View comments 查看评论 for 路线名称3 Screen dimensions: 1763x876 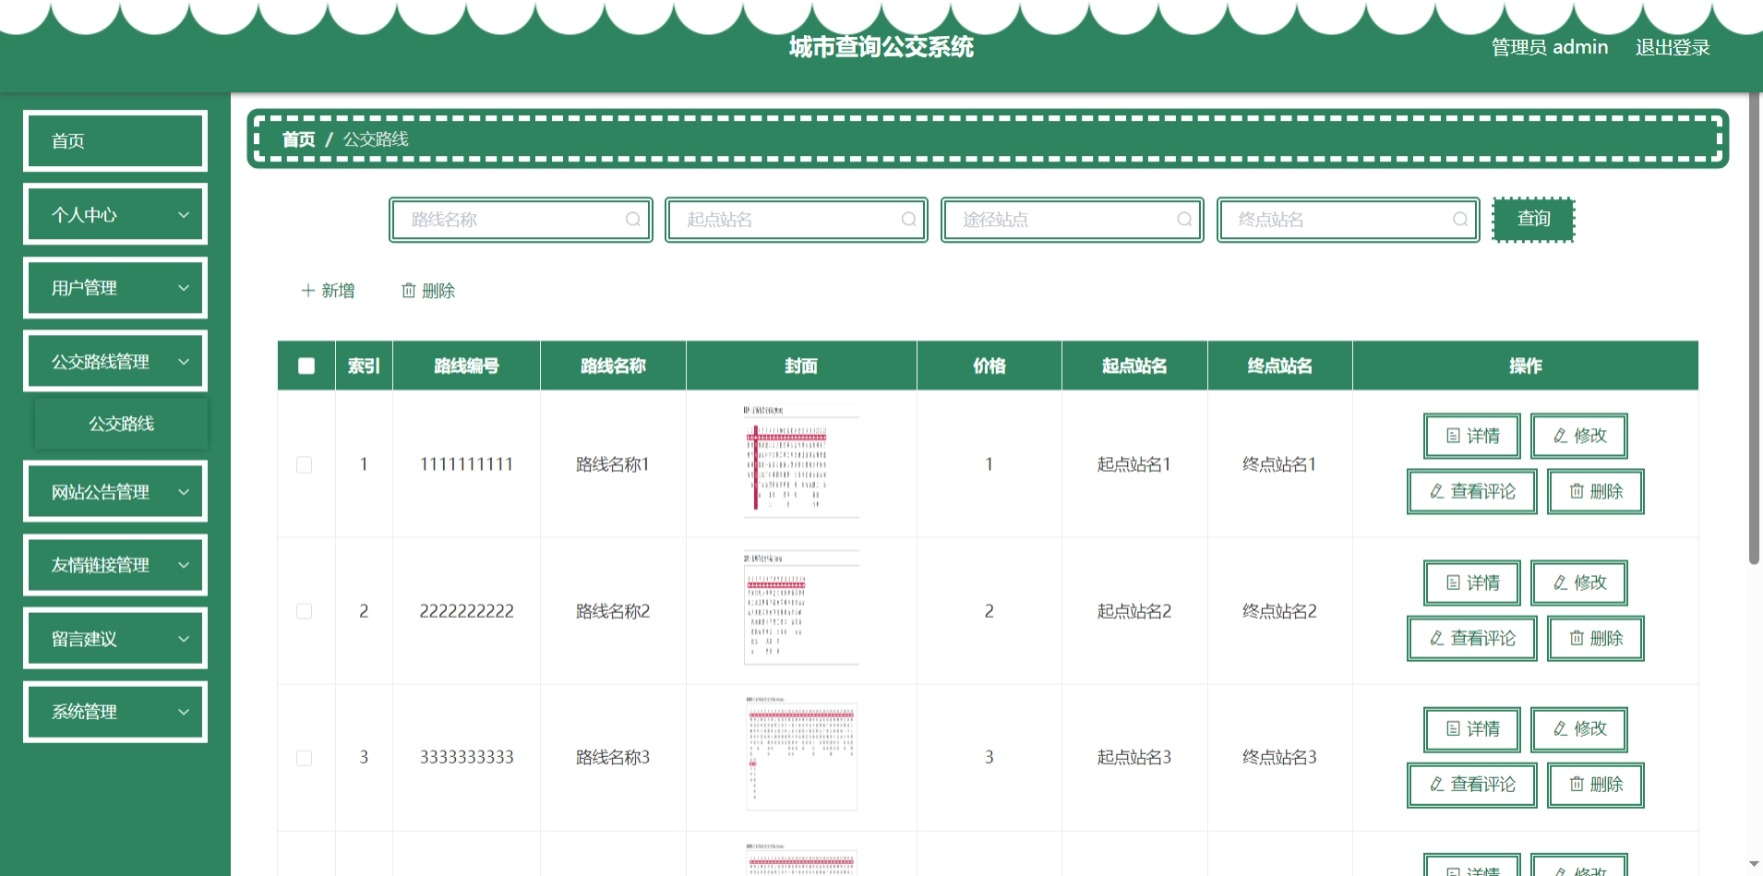coord(1472,785)
